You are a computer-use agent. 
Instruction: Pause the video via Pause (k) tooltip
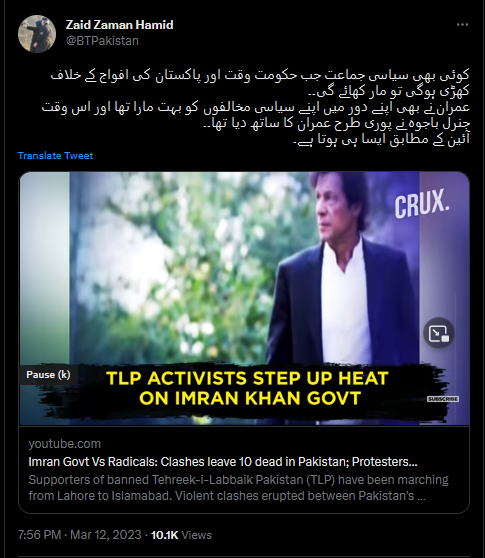pos(48,375)
